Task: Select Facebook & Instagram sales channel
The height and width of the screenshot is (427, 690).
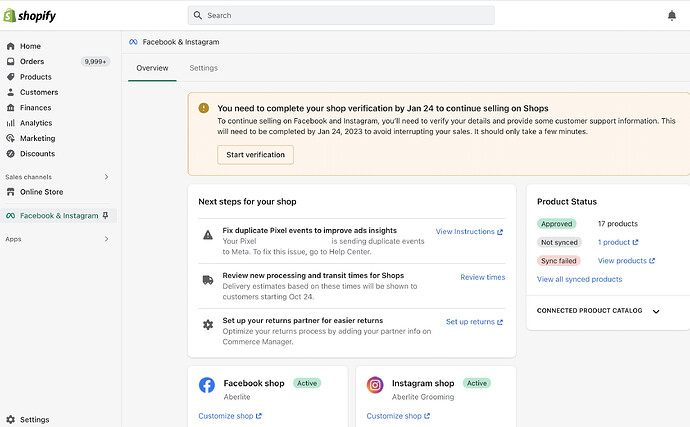Action: point(58,216)
